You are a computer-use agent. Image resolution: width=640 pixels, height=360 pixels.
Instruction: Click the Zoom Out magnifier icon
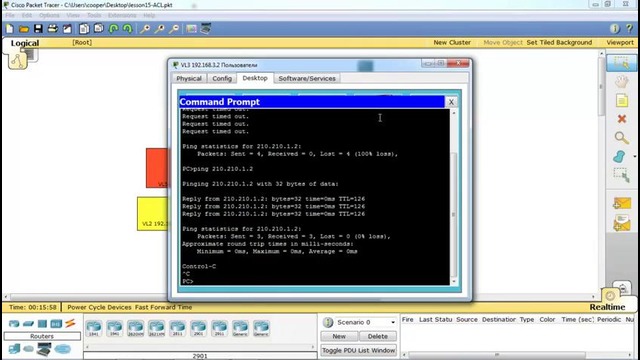[x=174, y=29]
